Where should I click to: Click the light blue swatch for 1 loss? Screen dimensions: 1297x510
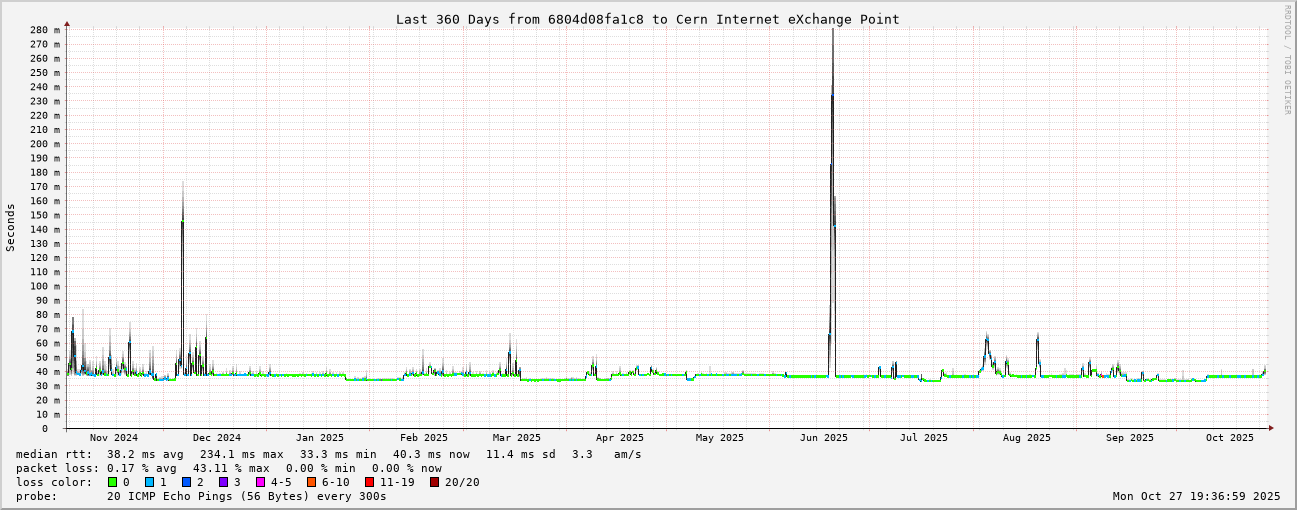pyautogui.click(x=149, y=482)
